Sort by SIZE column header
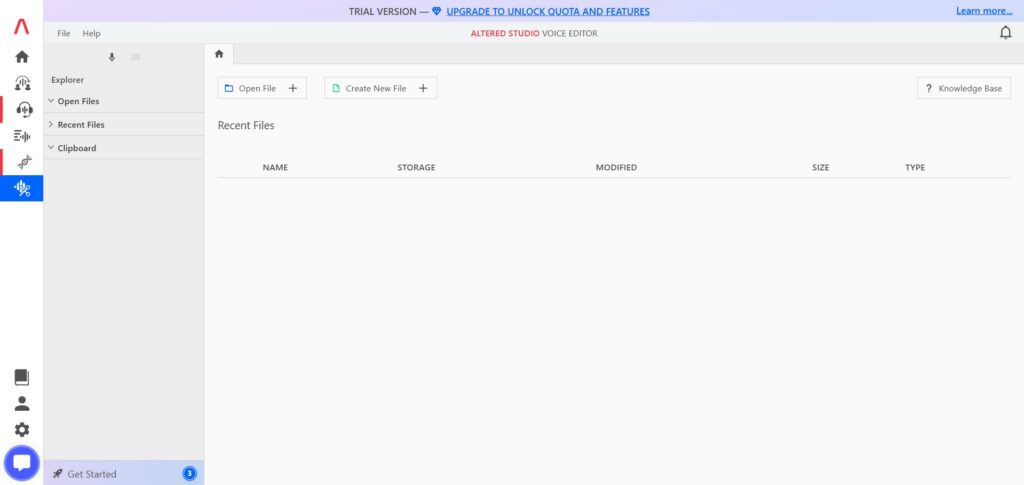The image size is (1024, 485). point(820,167)
